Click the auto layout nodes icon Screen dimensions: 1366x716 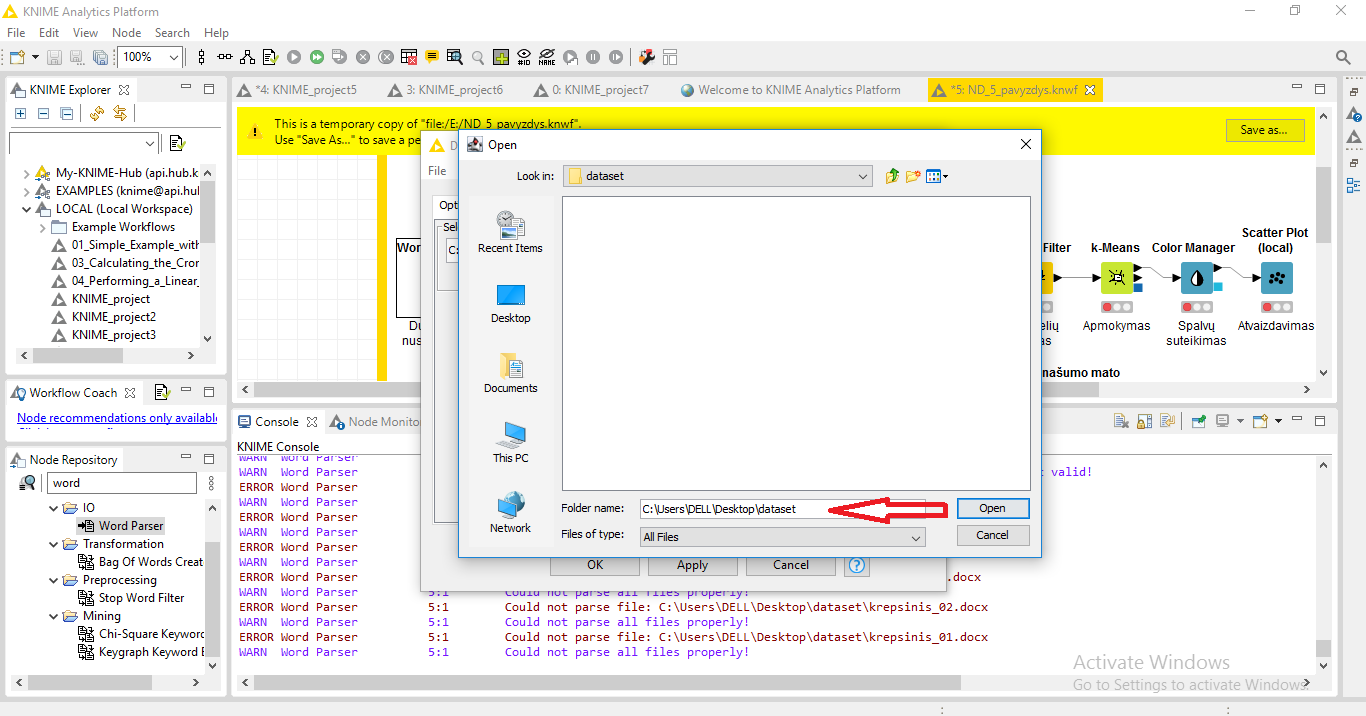pos(247,57)
